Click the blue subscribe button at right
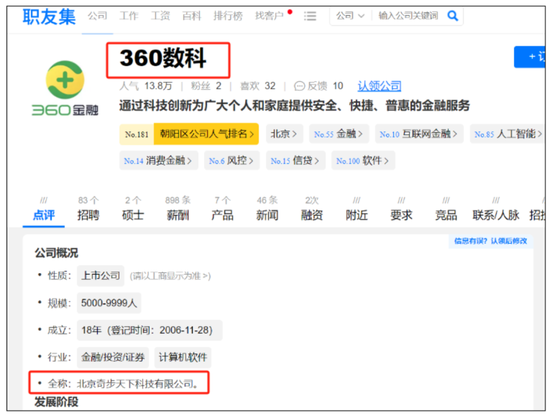Screen dimensions: 550x414 [x=530, y=57]
